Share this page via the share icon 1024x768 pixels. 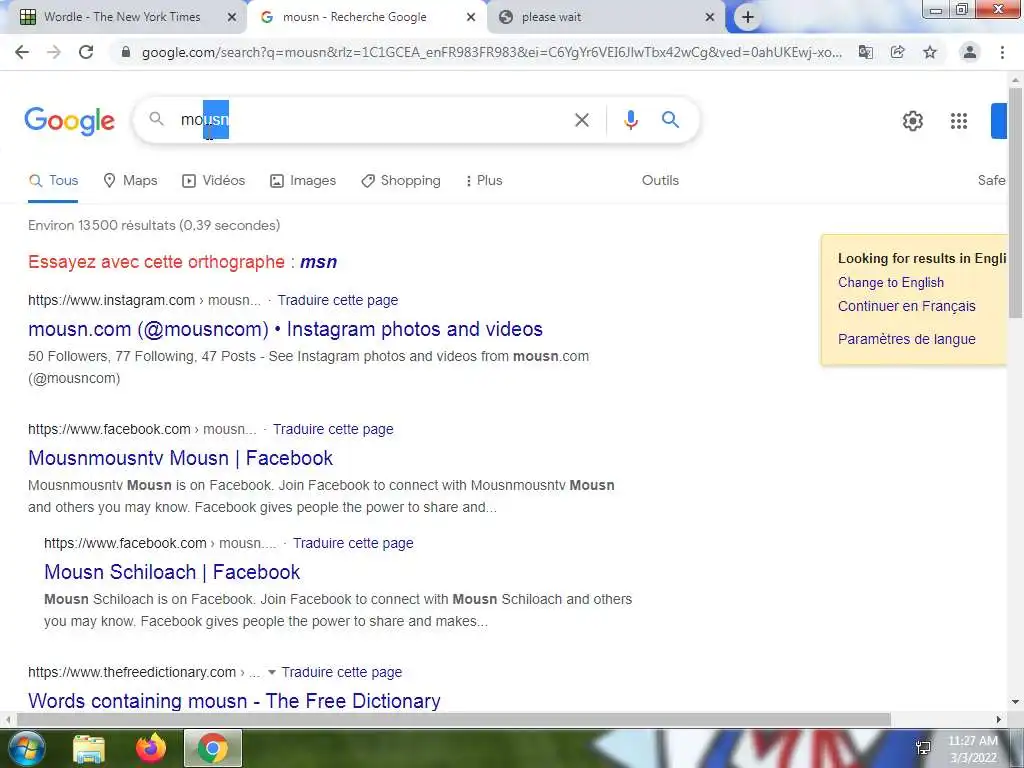pyautogui.click(x=897, y=52)
